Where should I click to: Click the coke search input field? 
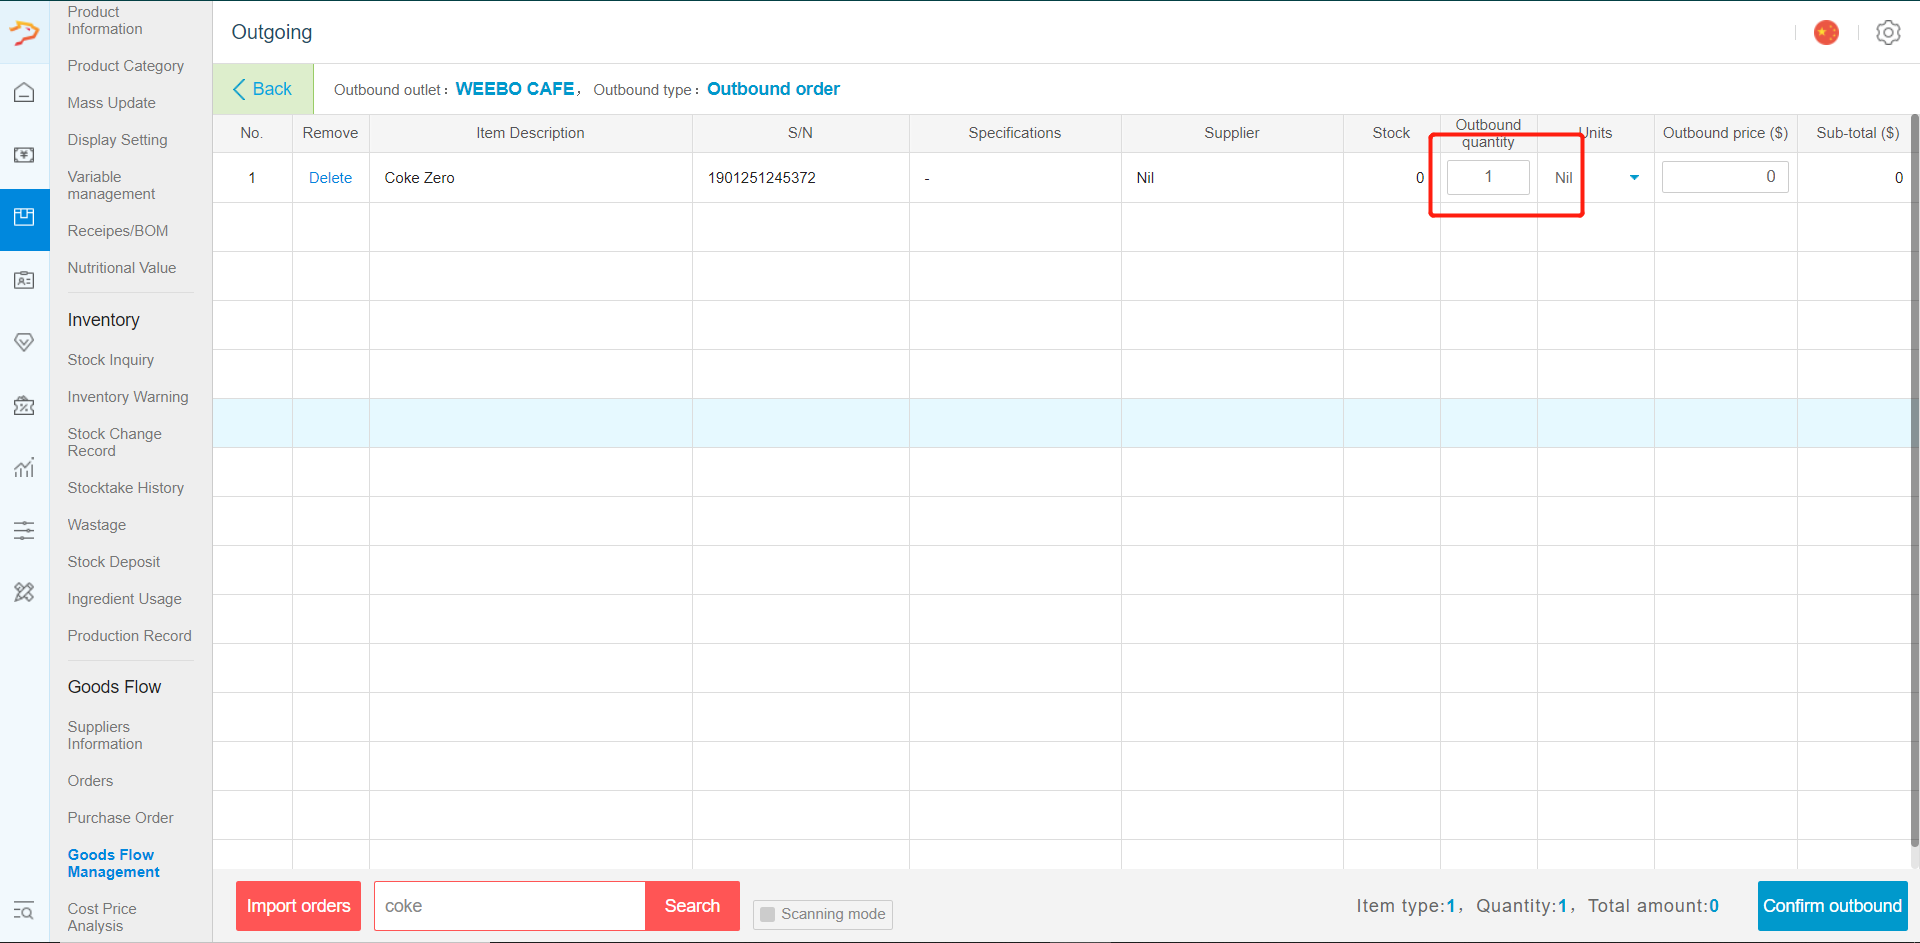tap(510, 906)
